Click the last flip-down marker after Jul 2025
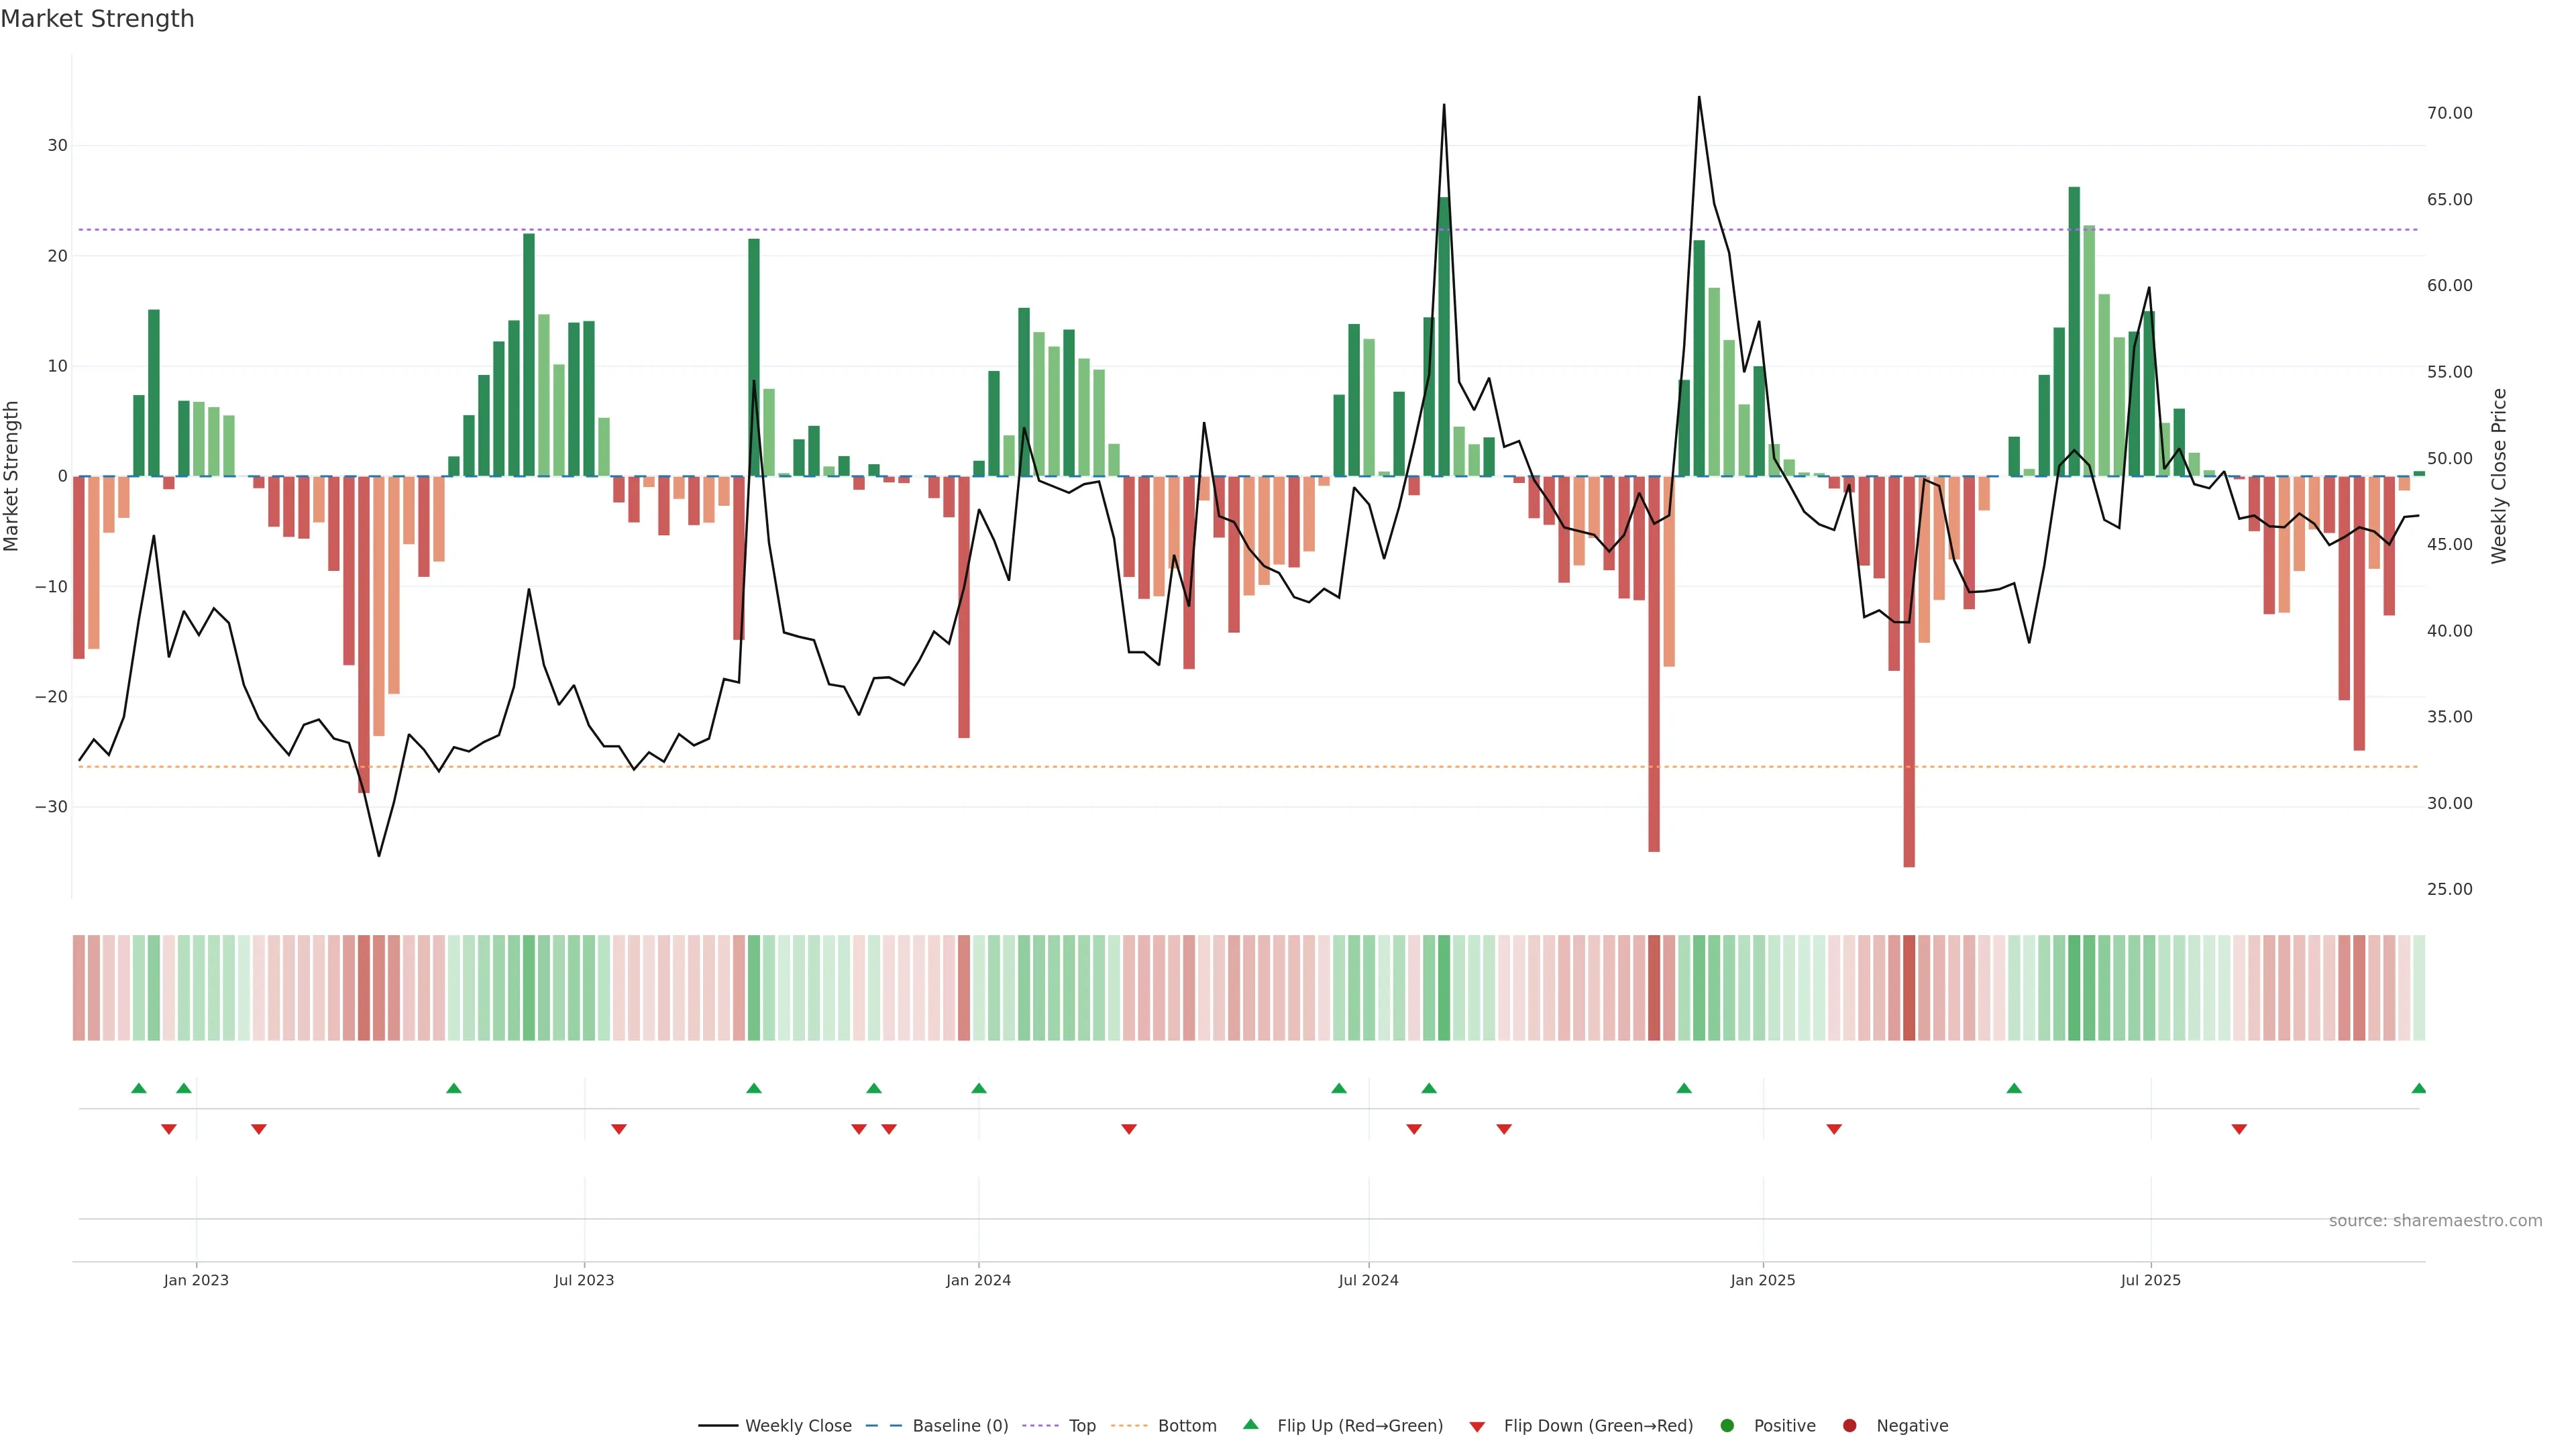Image resolution: width=2576 pixels, height=1449 pixels. coord(2239,1129)
